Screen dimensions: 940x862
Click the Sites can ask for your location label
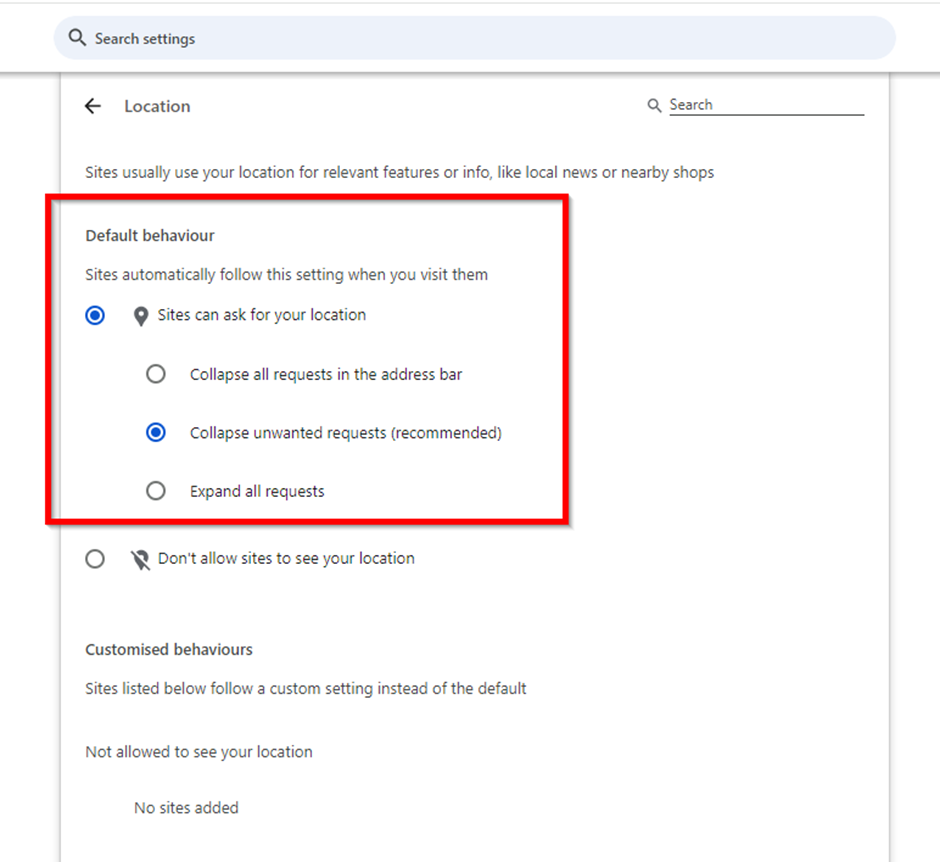click(x=261, y=315)
